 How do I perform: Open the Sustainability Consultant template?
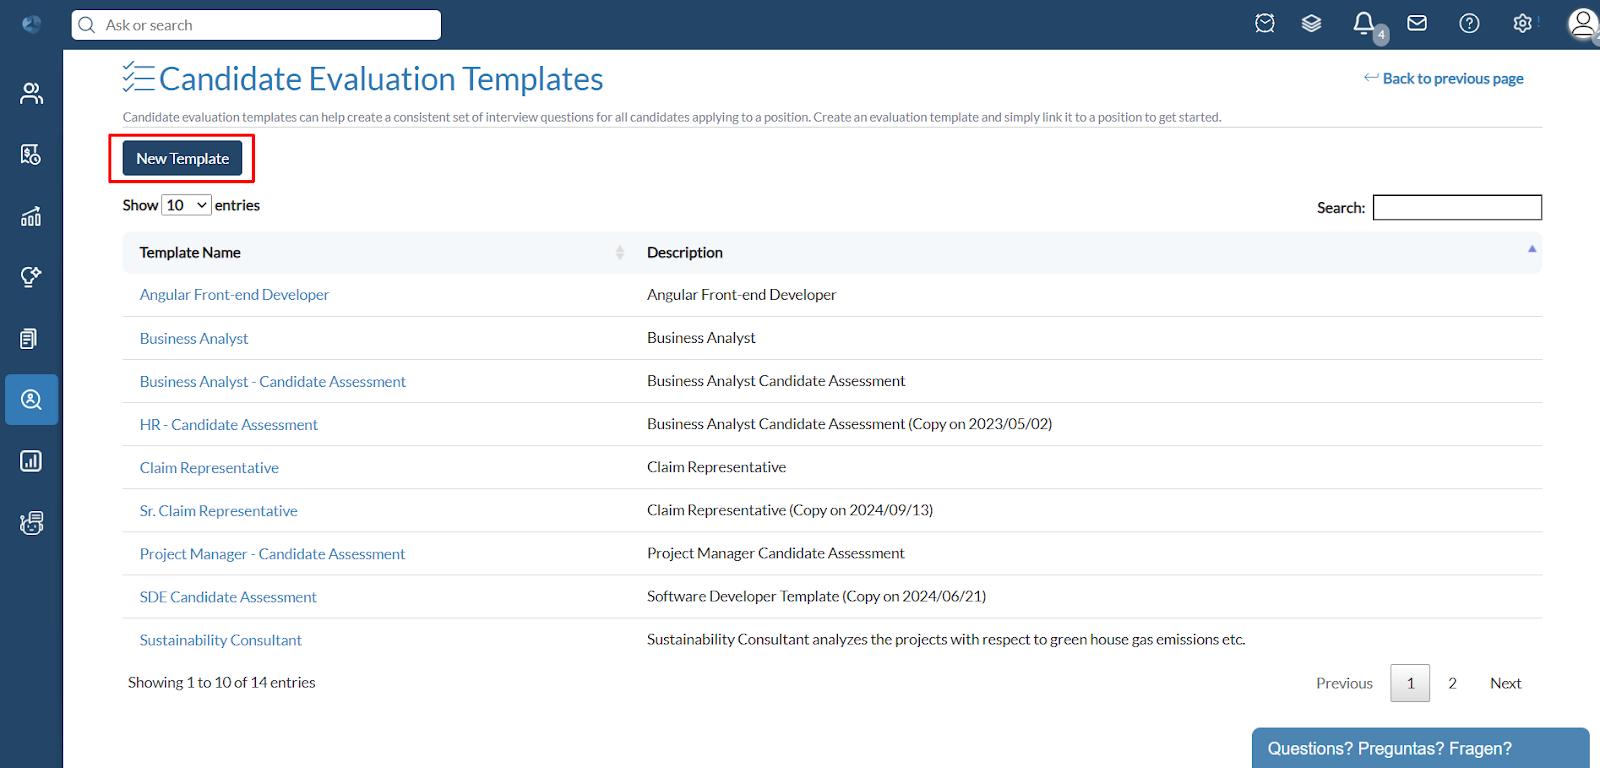(x=221, y=640)
